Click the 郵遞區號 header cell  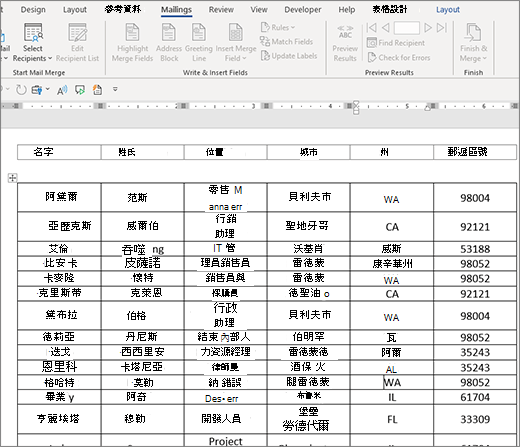tap(475, 152)
